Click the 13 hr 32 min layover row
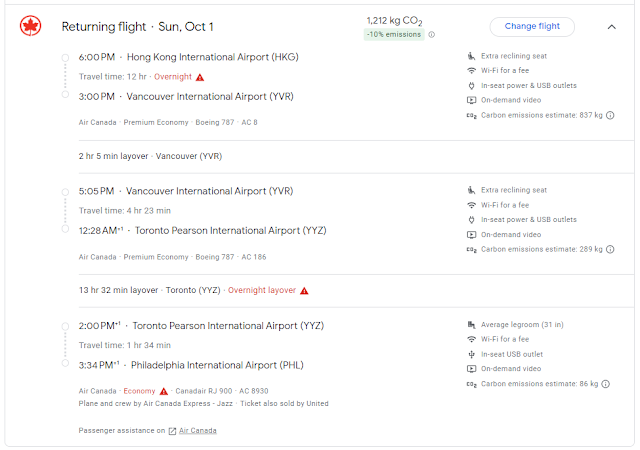 point(150,291)
